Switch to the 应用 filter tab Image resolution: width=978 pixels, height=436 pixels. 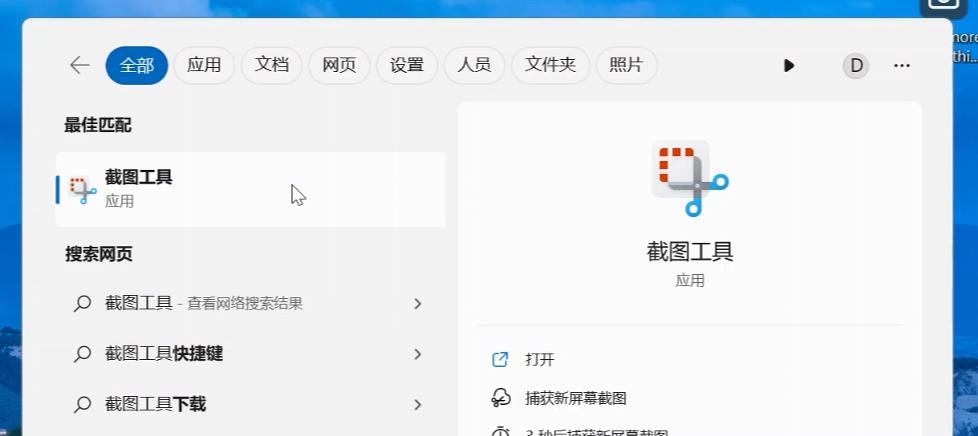click(204, 65)
